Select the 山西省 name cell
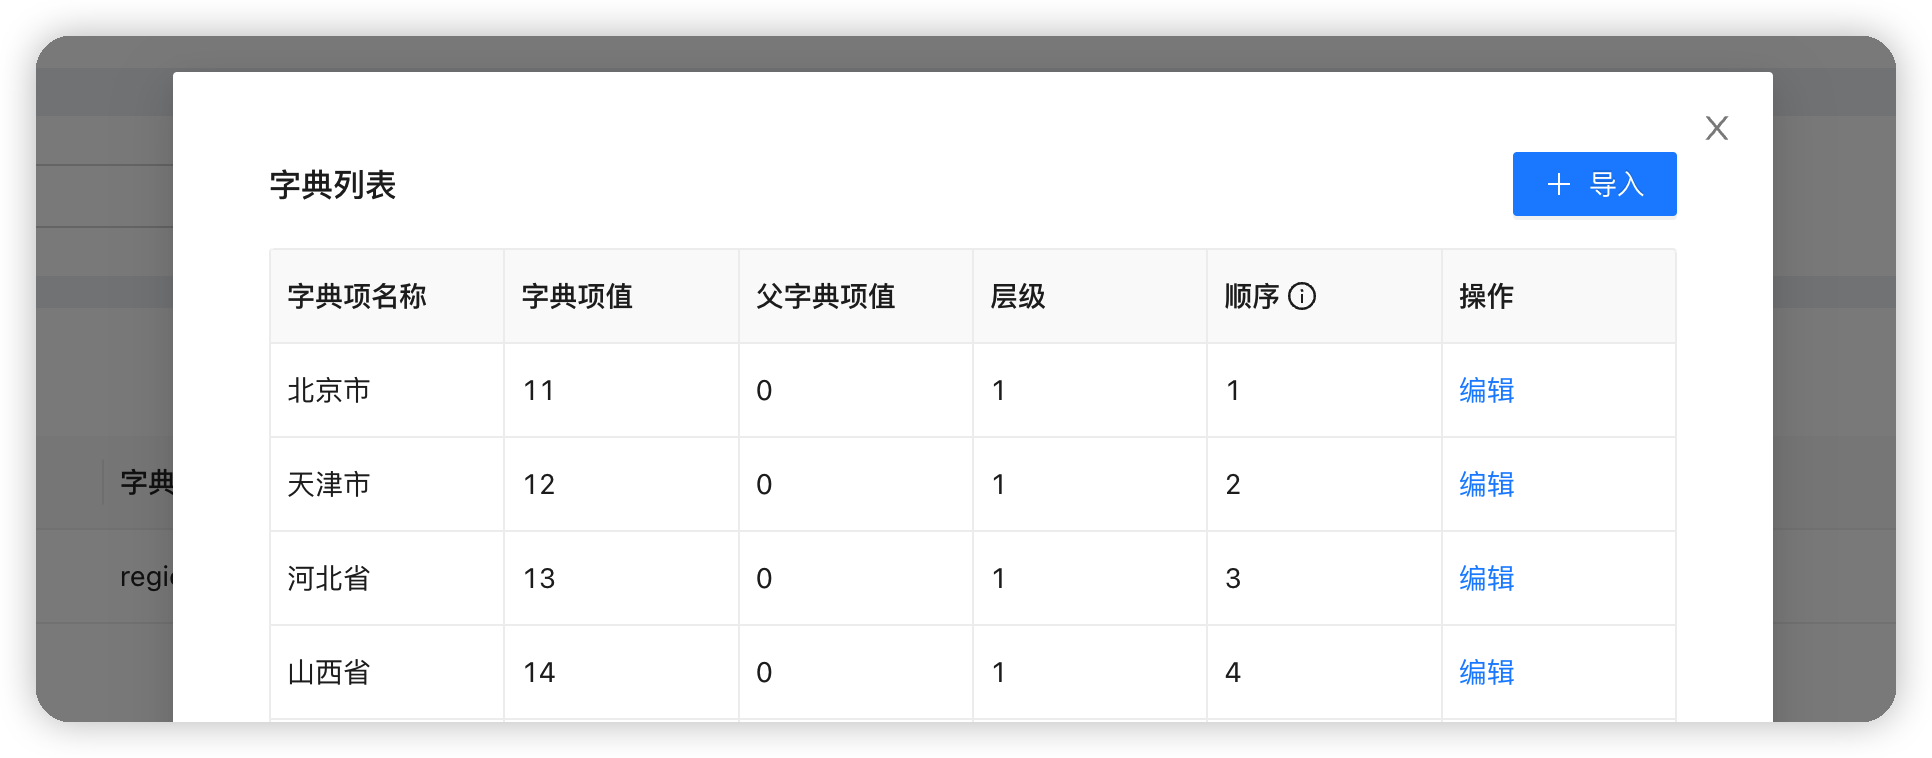 point(387,672)
